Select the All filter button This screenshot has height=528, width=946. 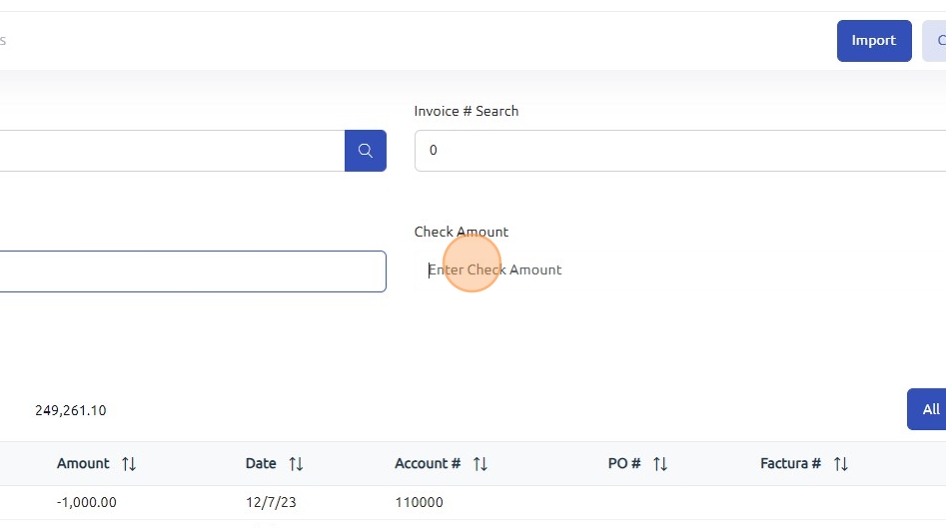[930, 409]
